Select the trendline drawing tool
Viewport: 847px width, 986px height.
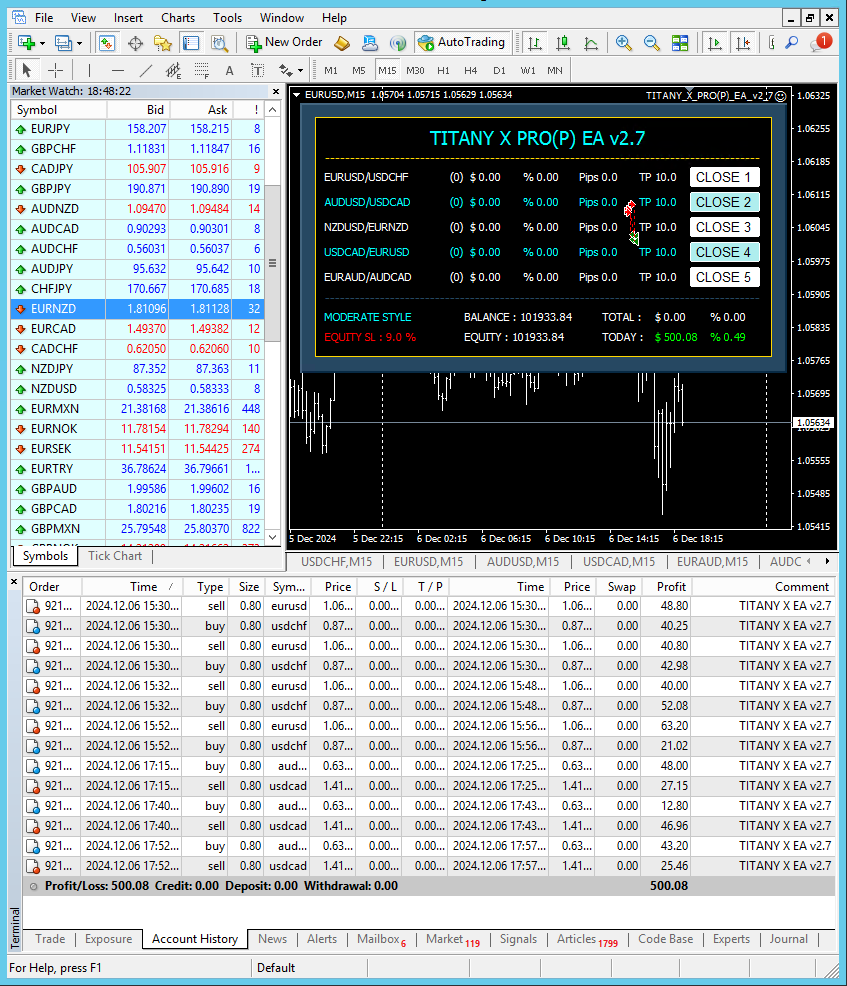(x=146, y=70)
